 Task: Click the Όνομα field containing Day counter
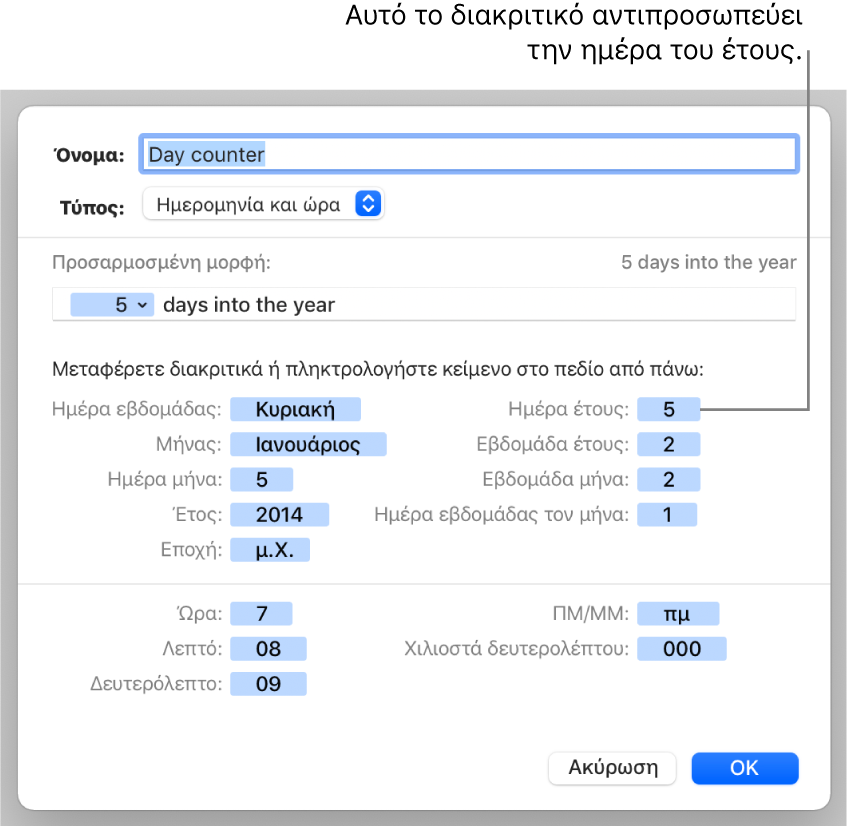[x=469, y=154]
